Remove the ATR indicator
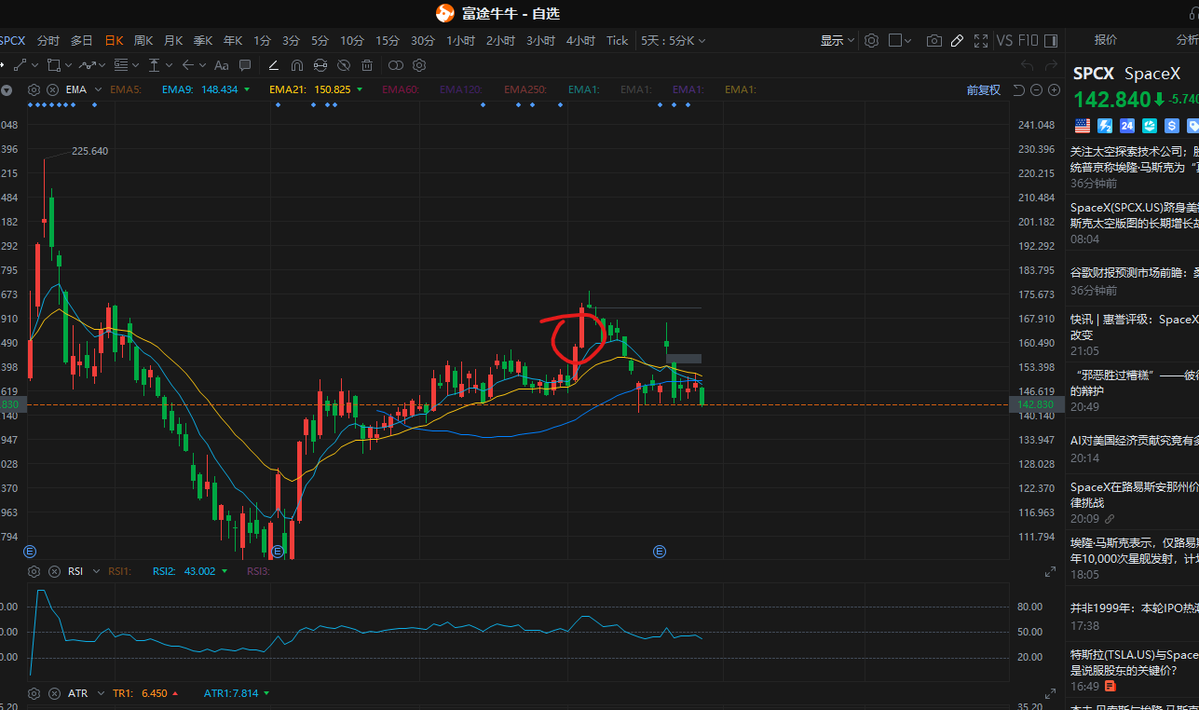Screen dimensions: 1199x710 click(x=54, y=693)
